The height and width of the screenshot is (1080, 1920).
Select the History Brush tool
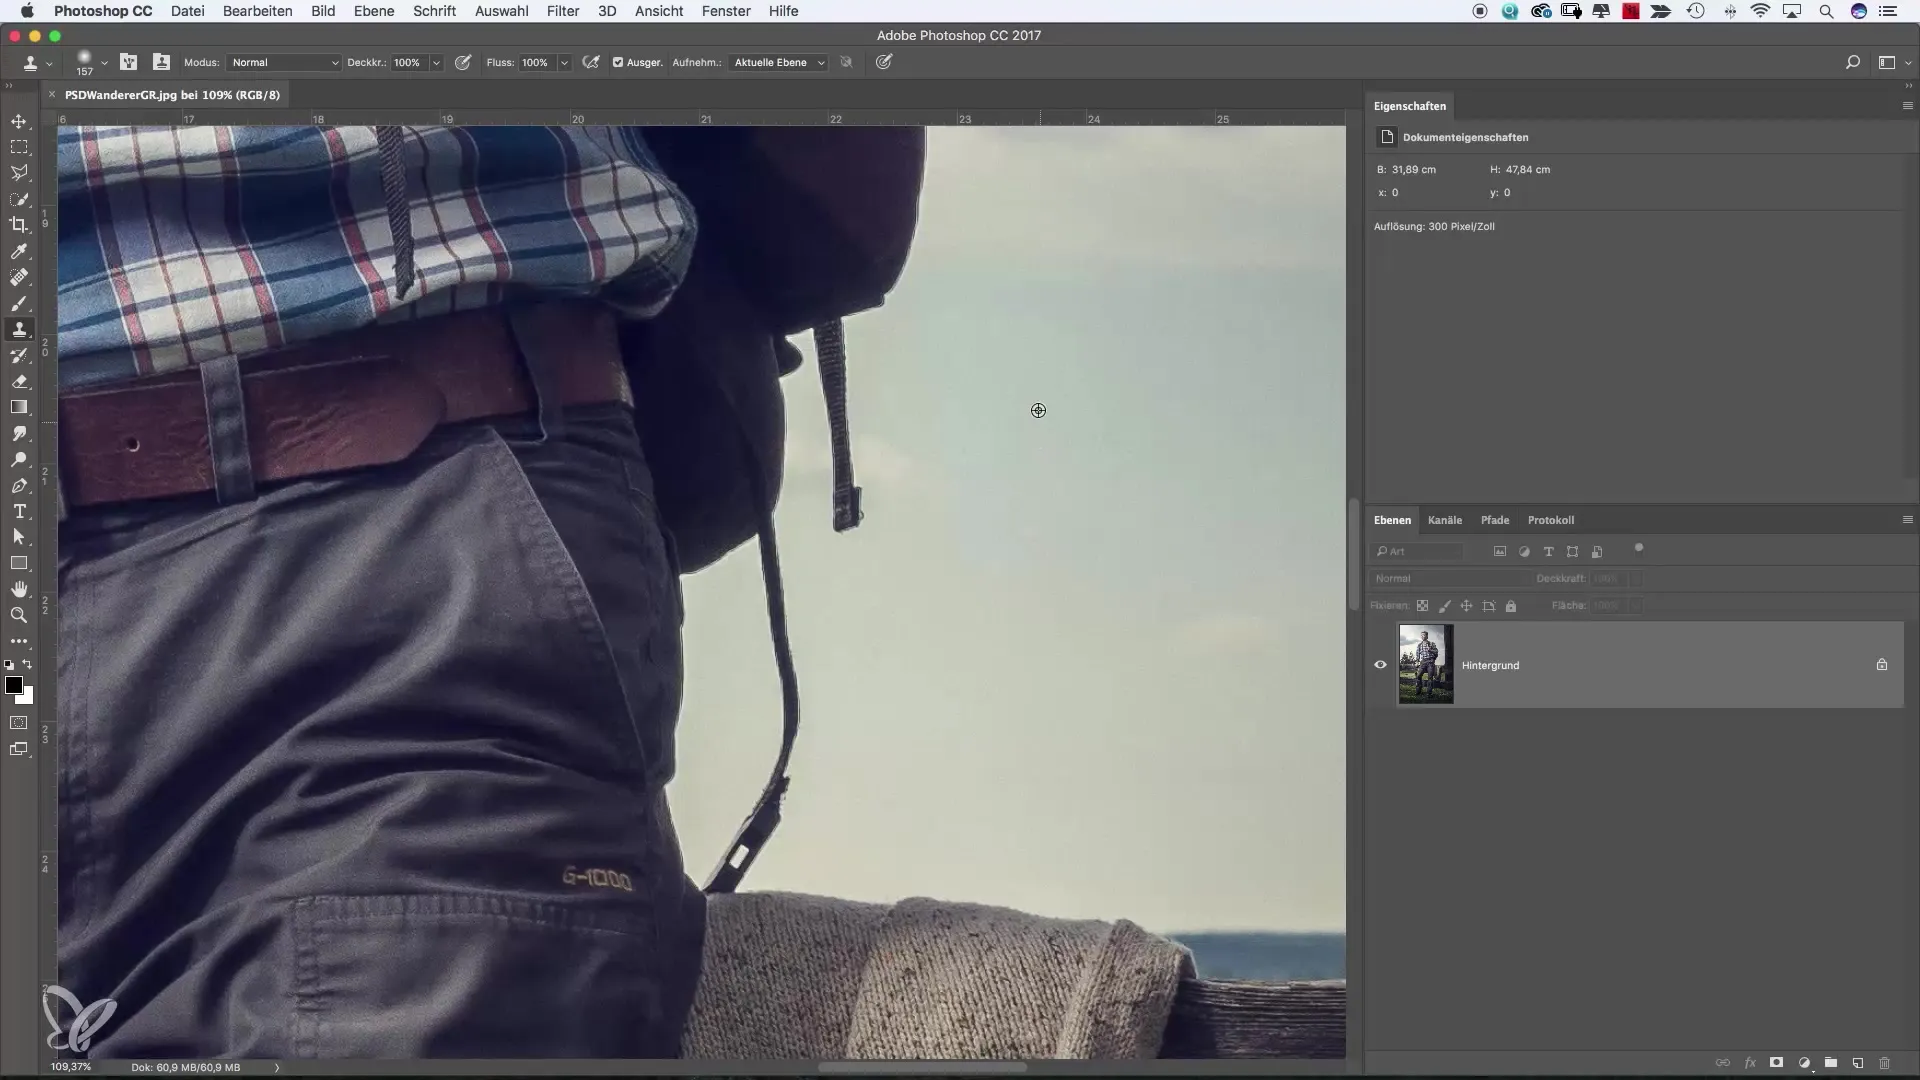[19, 355]
